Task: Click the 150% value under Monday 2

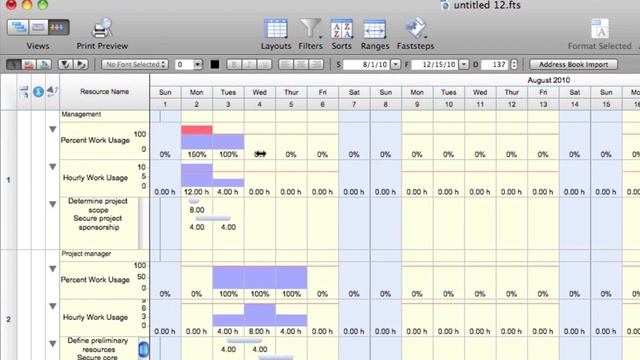Action: [197, 154]
